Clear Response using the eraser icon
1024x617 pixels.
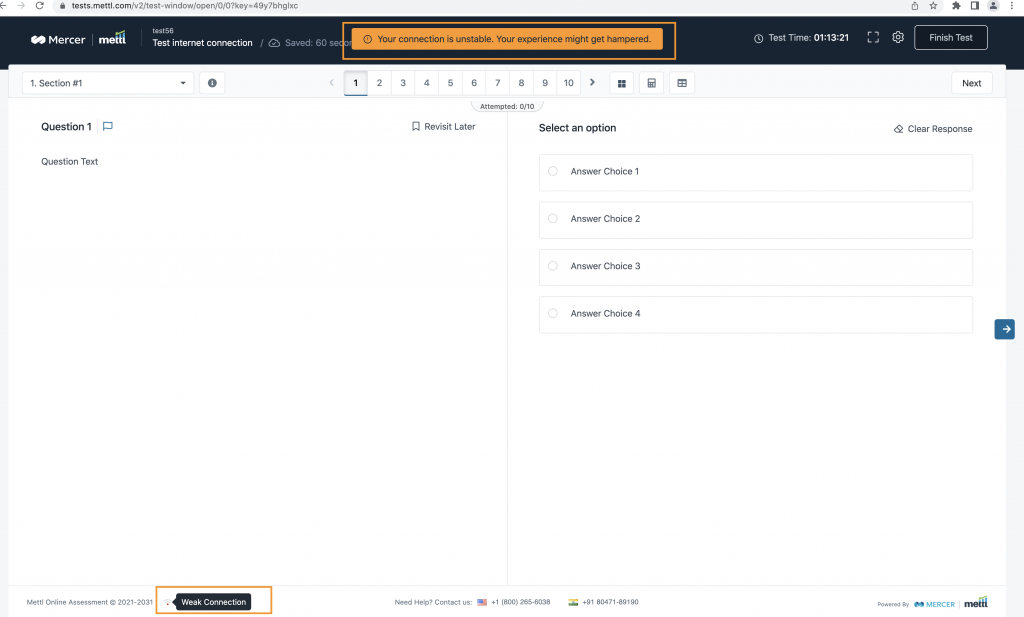tap(898, 128)
